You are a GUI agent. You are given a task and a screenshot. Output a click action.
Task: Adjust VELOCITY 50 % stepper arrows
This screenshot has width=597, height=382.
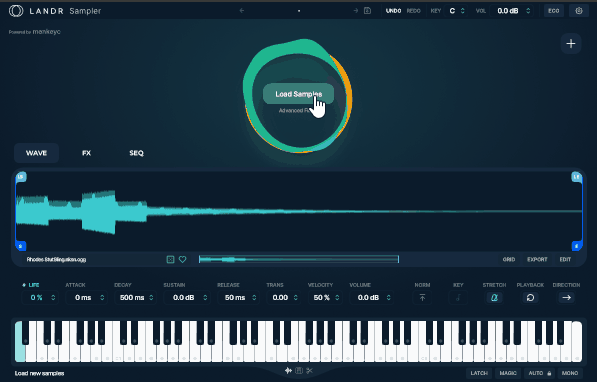pyautogui.click(x=337, y=297)
